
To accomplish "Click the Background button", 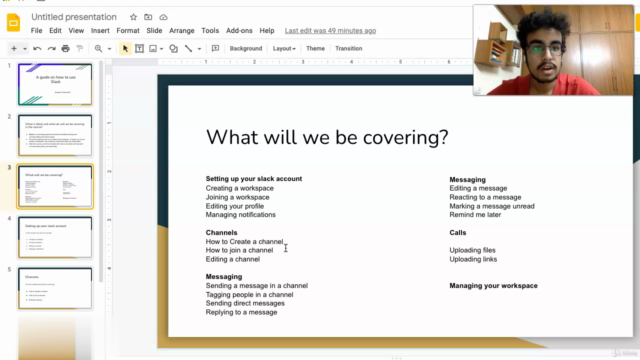I will 246,49.
